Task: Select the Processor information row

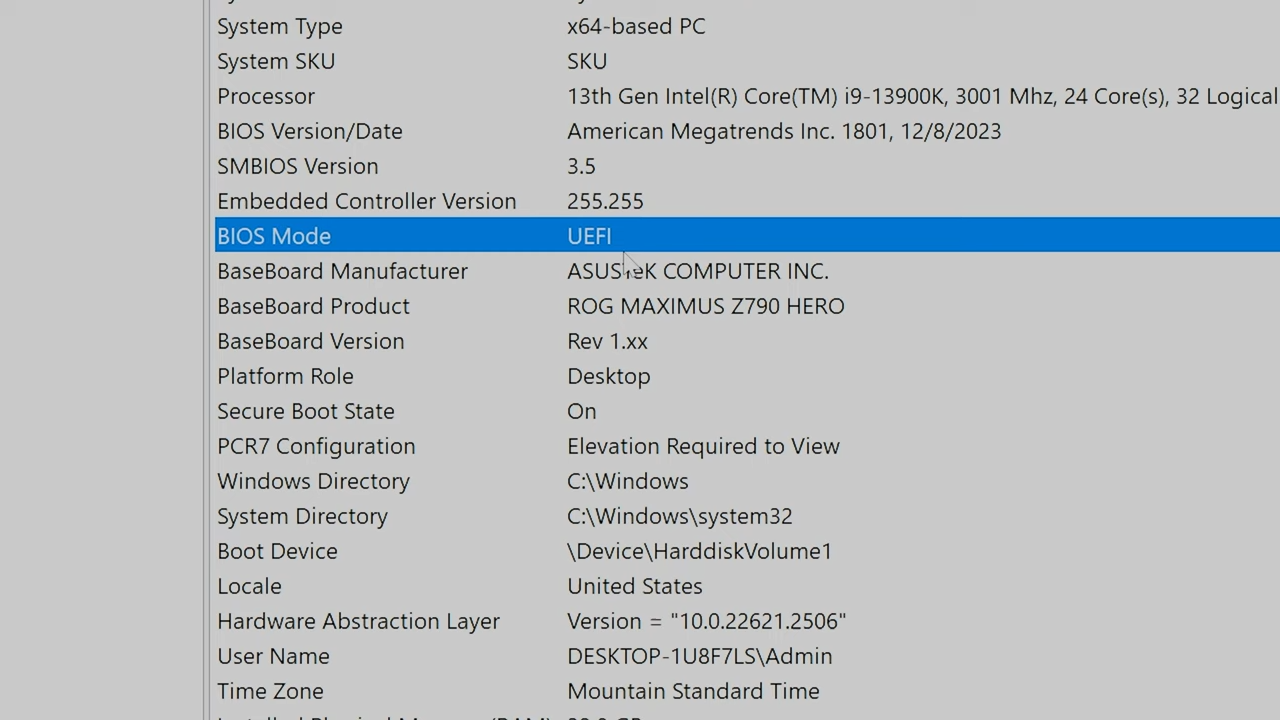Action: pos(400,96)
